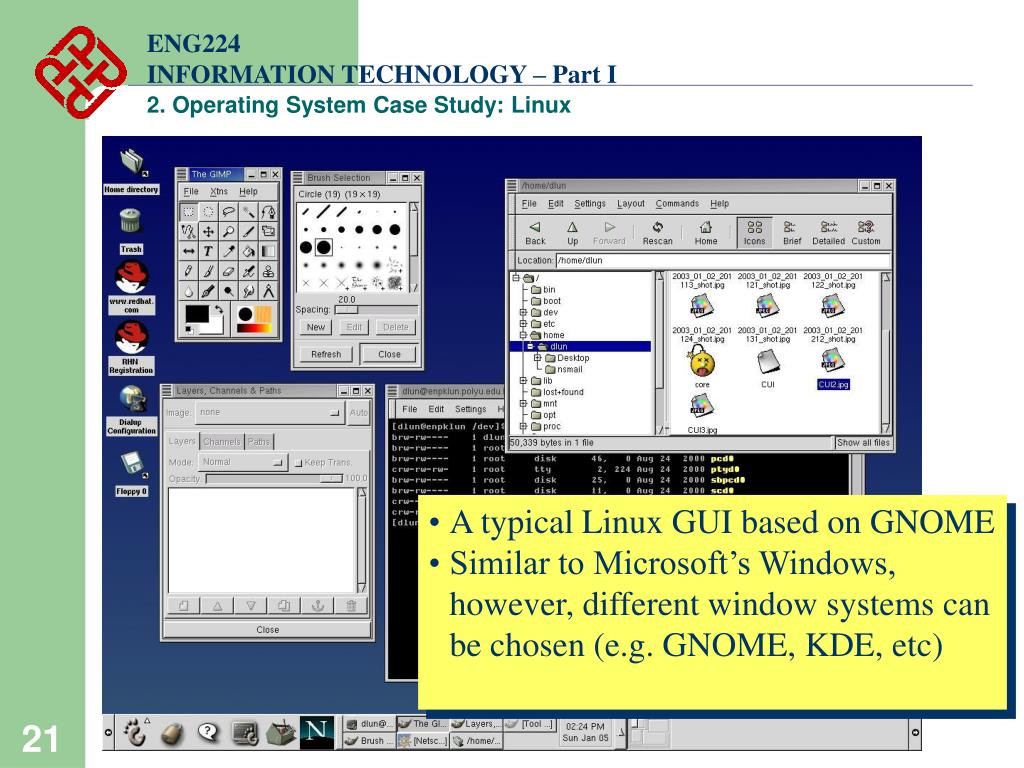Activate the Intelligent Scissors tool
The width and height of the screenshot is (1024, 768).
point(188,231)
